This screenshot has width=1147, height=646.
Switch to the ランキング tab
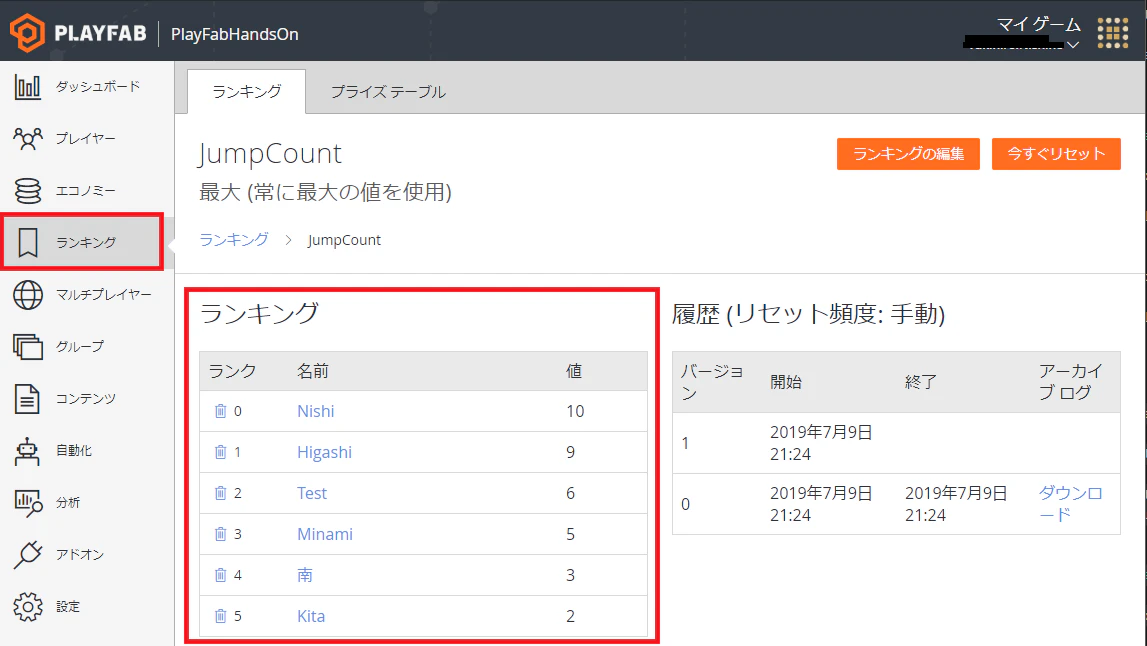tap(247, 91)
